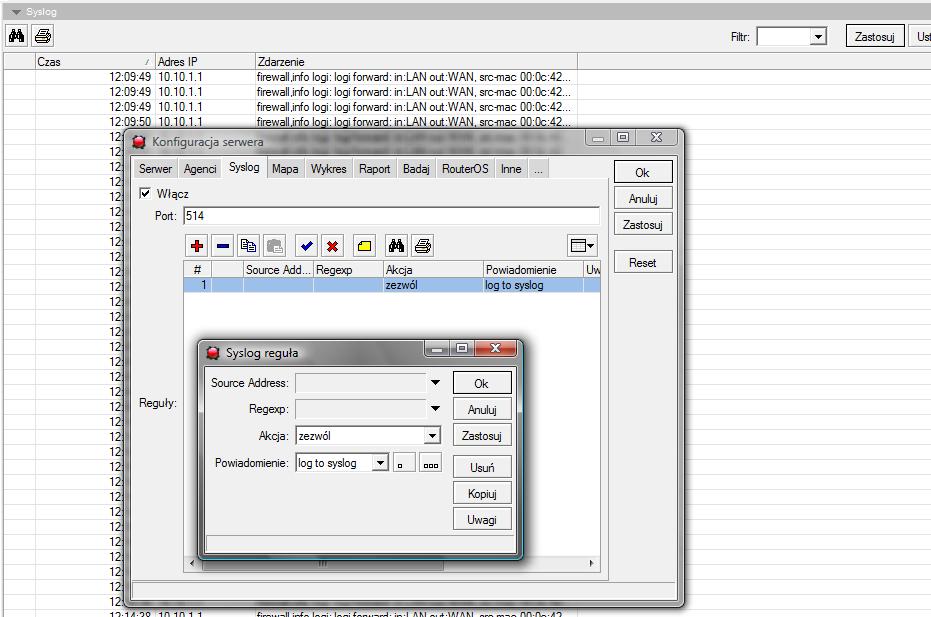
Task: Open the columns selector dropdown icon
Action: point(582,245)
